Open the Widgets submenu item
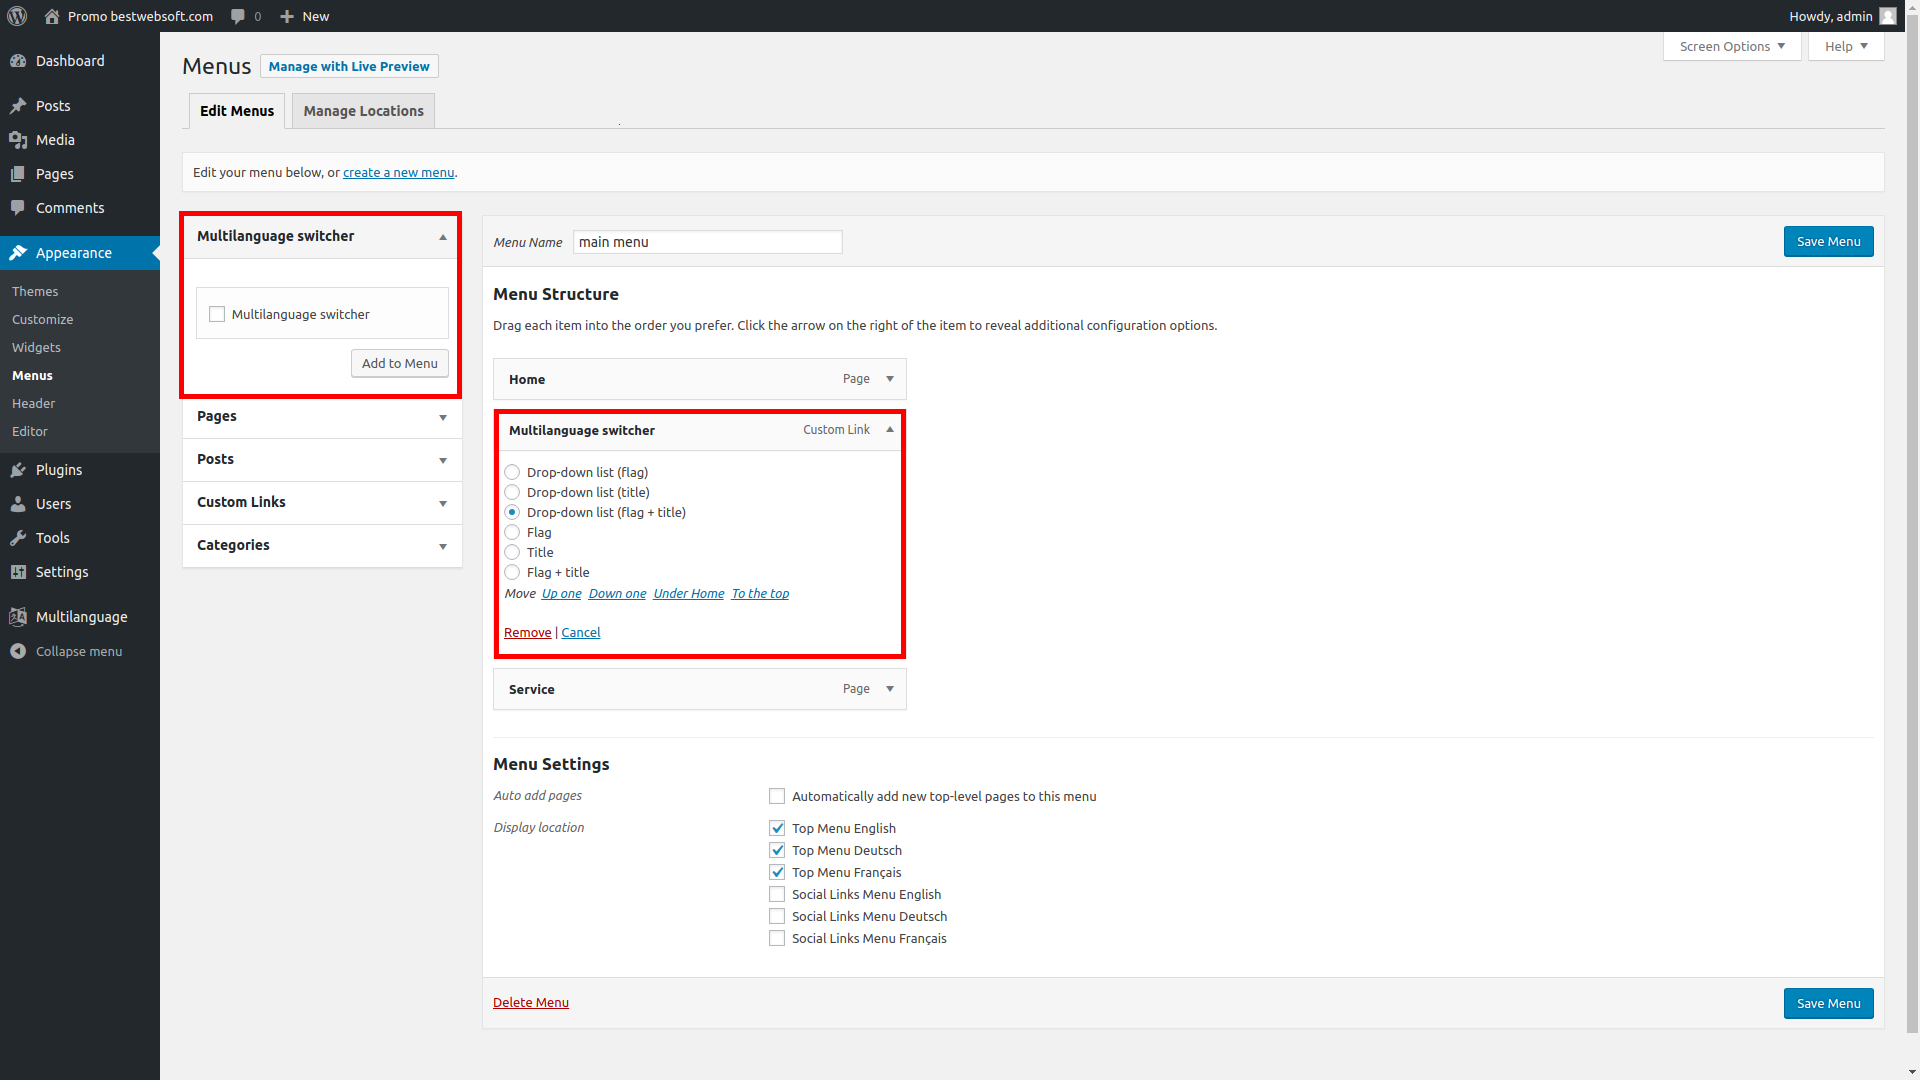The height and width of the screenshot is (1080, 1920). [36, 347]
